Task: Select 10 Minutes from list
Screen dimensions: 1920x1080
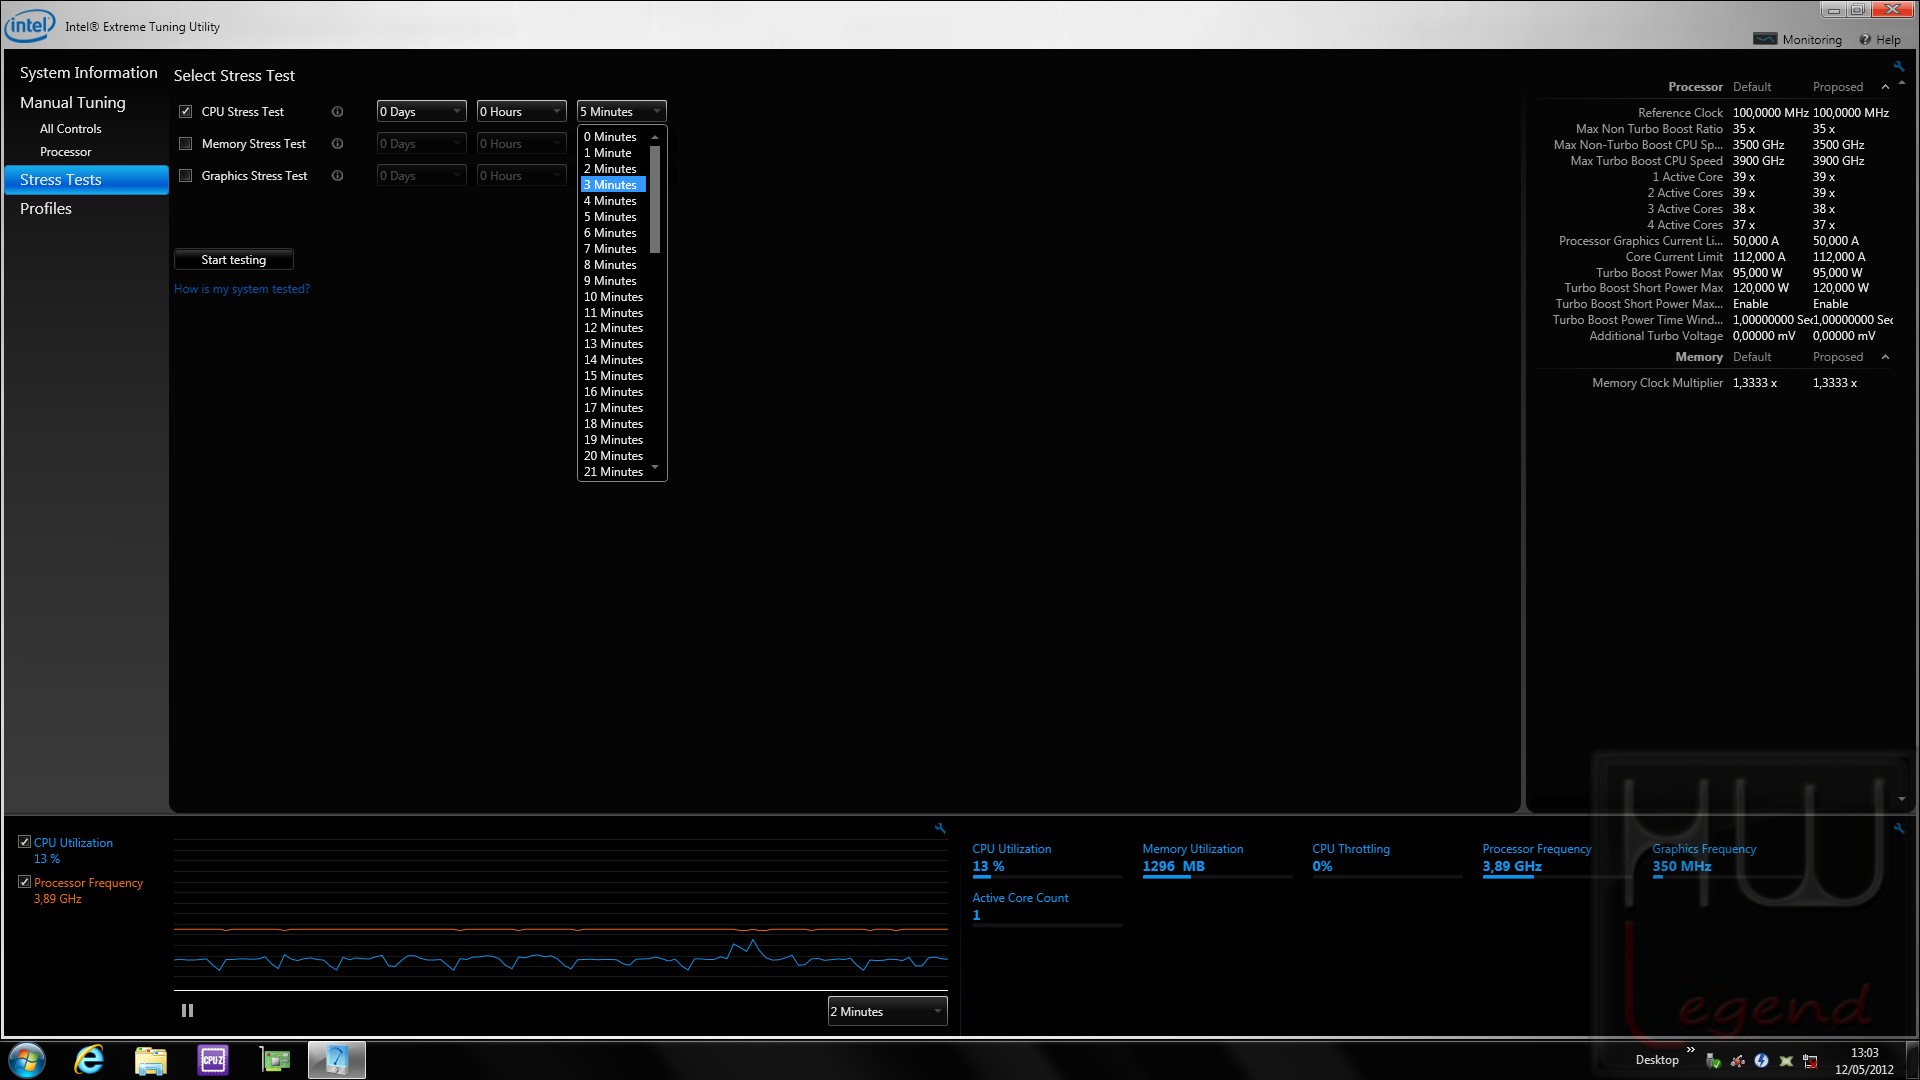Action: tap(613, 297)
